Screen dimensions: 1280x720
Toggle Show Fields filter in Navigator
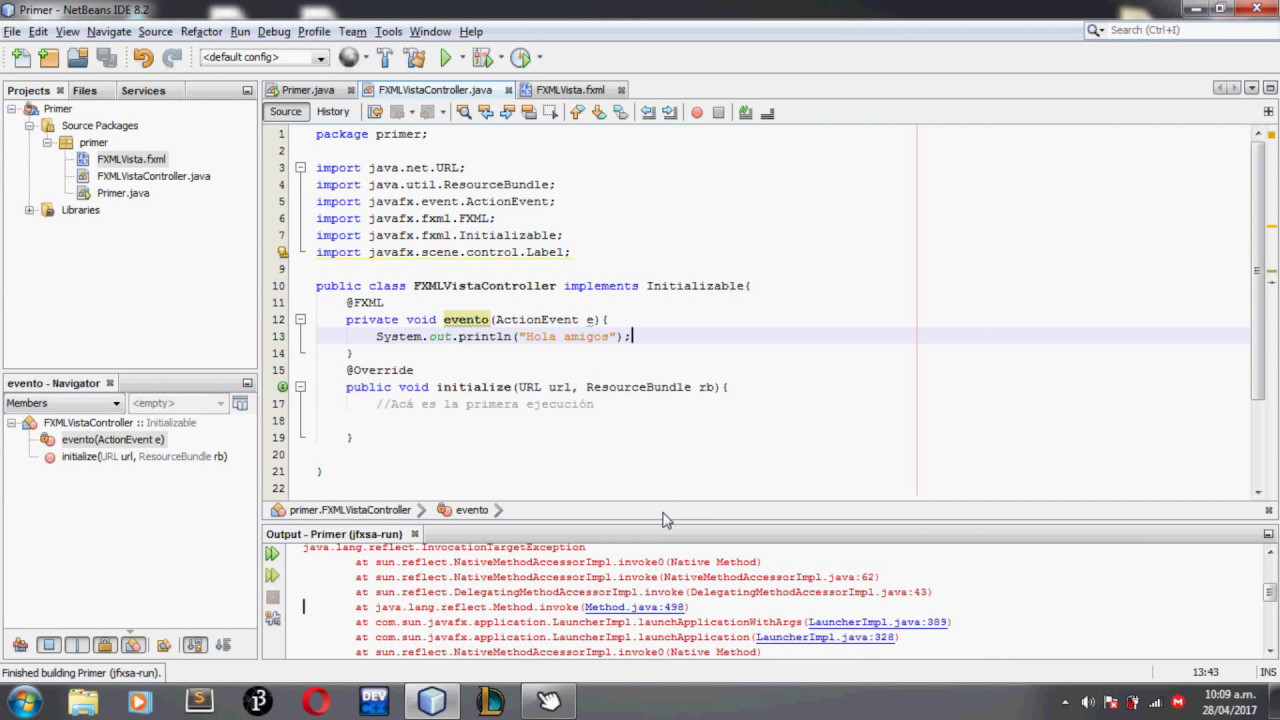[48, 645]
